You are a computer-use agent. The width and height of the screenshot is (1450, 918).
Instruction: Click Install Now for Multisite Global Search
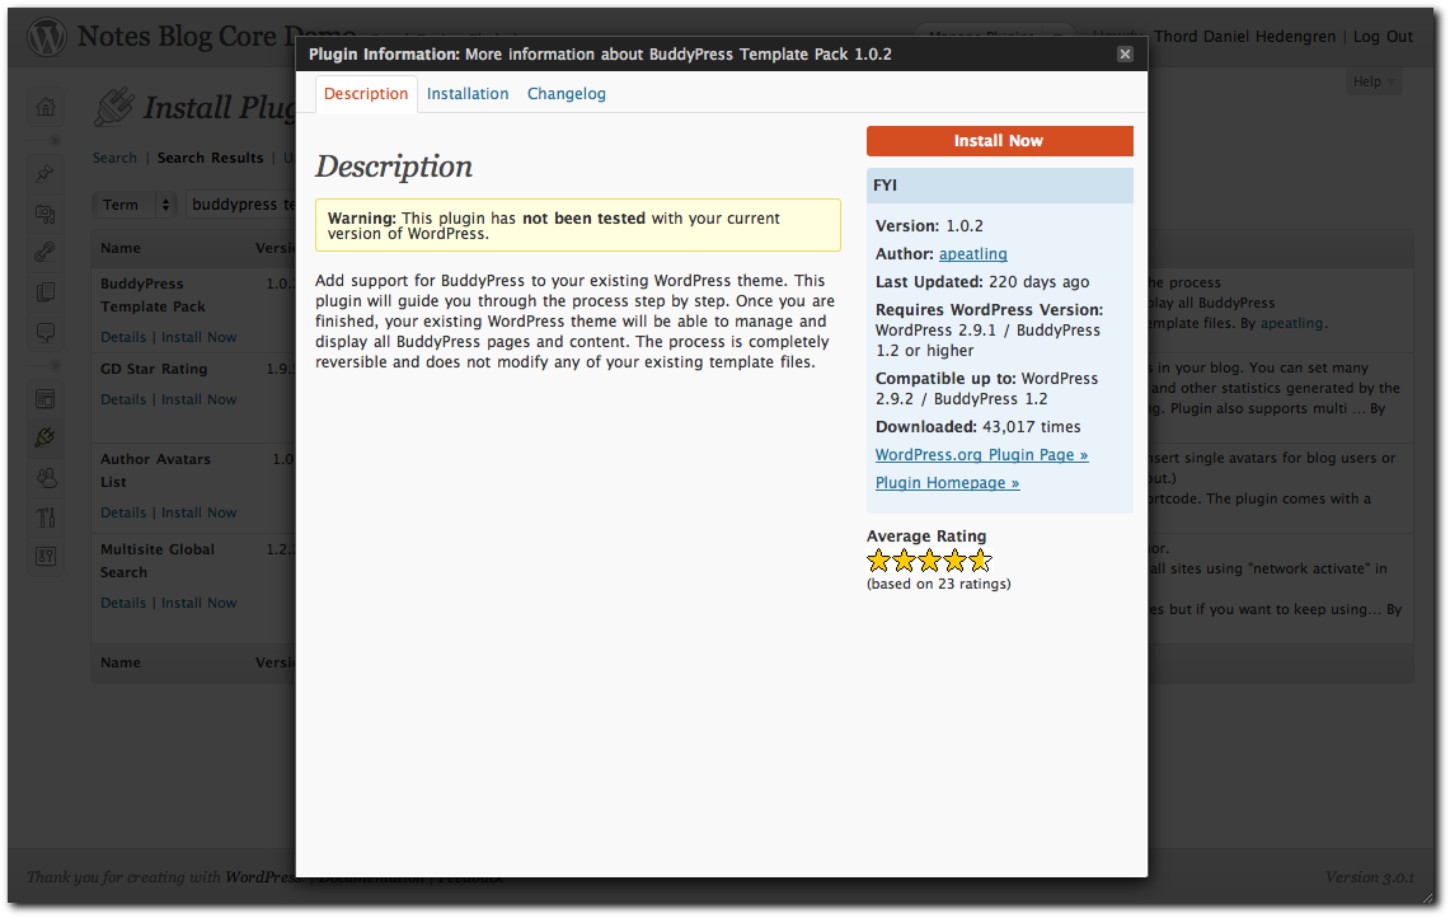coord(199,603)
